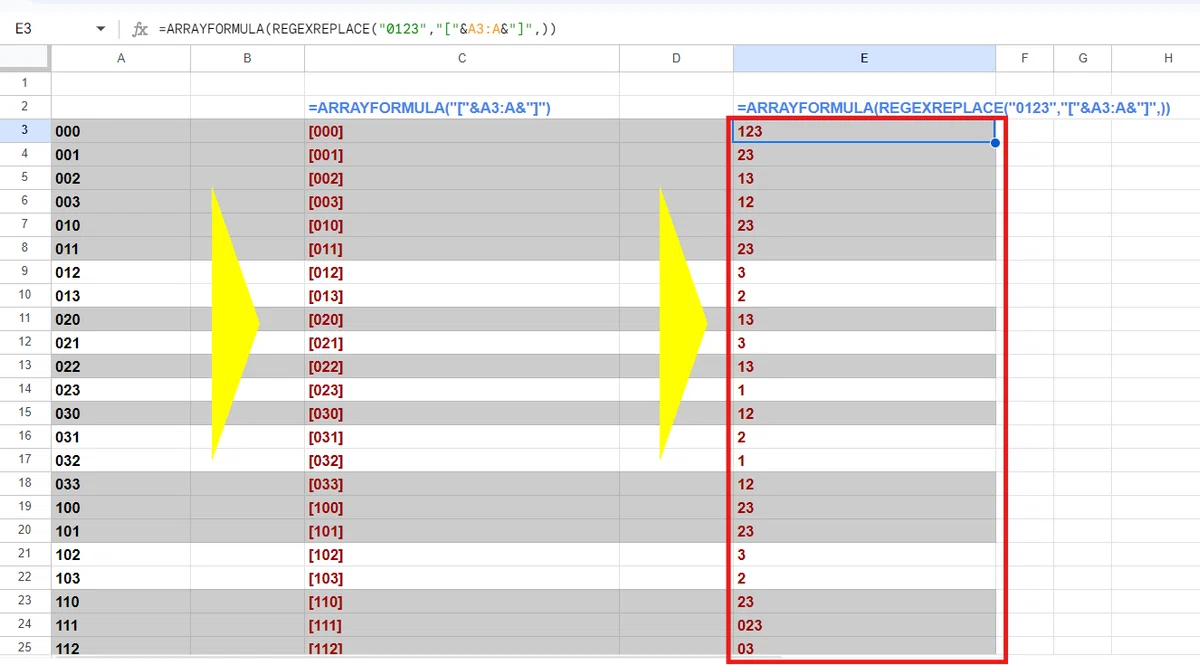This screenshot has height=665, width=1200.
Task: Select cell C23 containing [110]
Action: click(x=462, y=601)
